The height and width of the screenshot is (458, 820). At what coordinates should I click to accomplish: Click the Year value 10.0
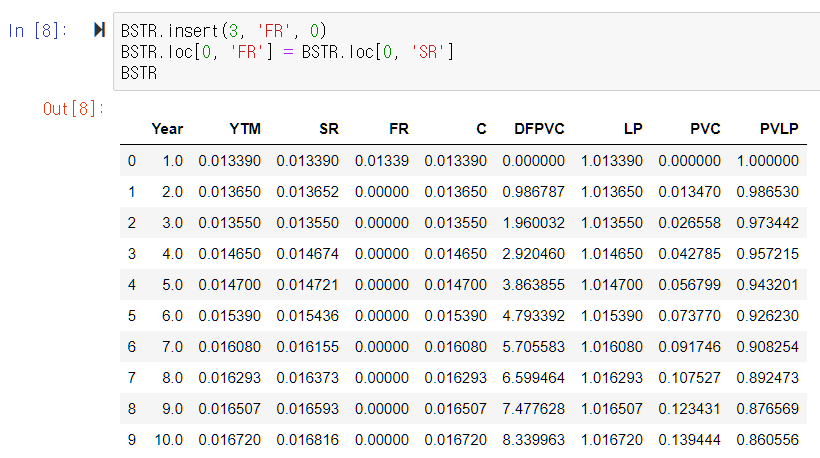pos(169,440)
